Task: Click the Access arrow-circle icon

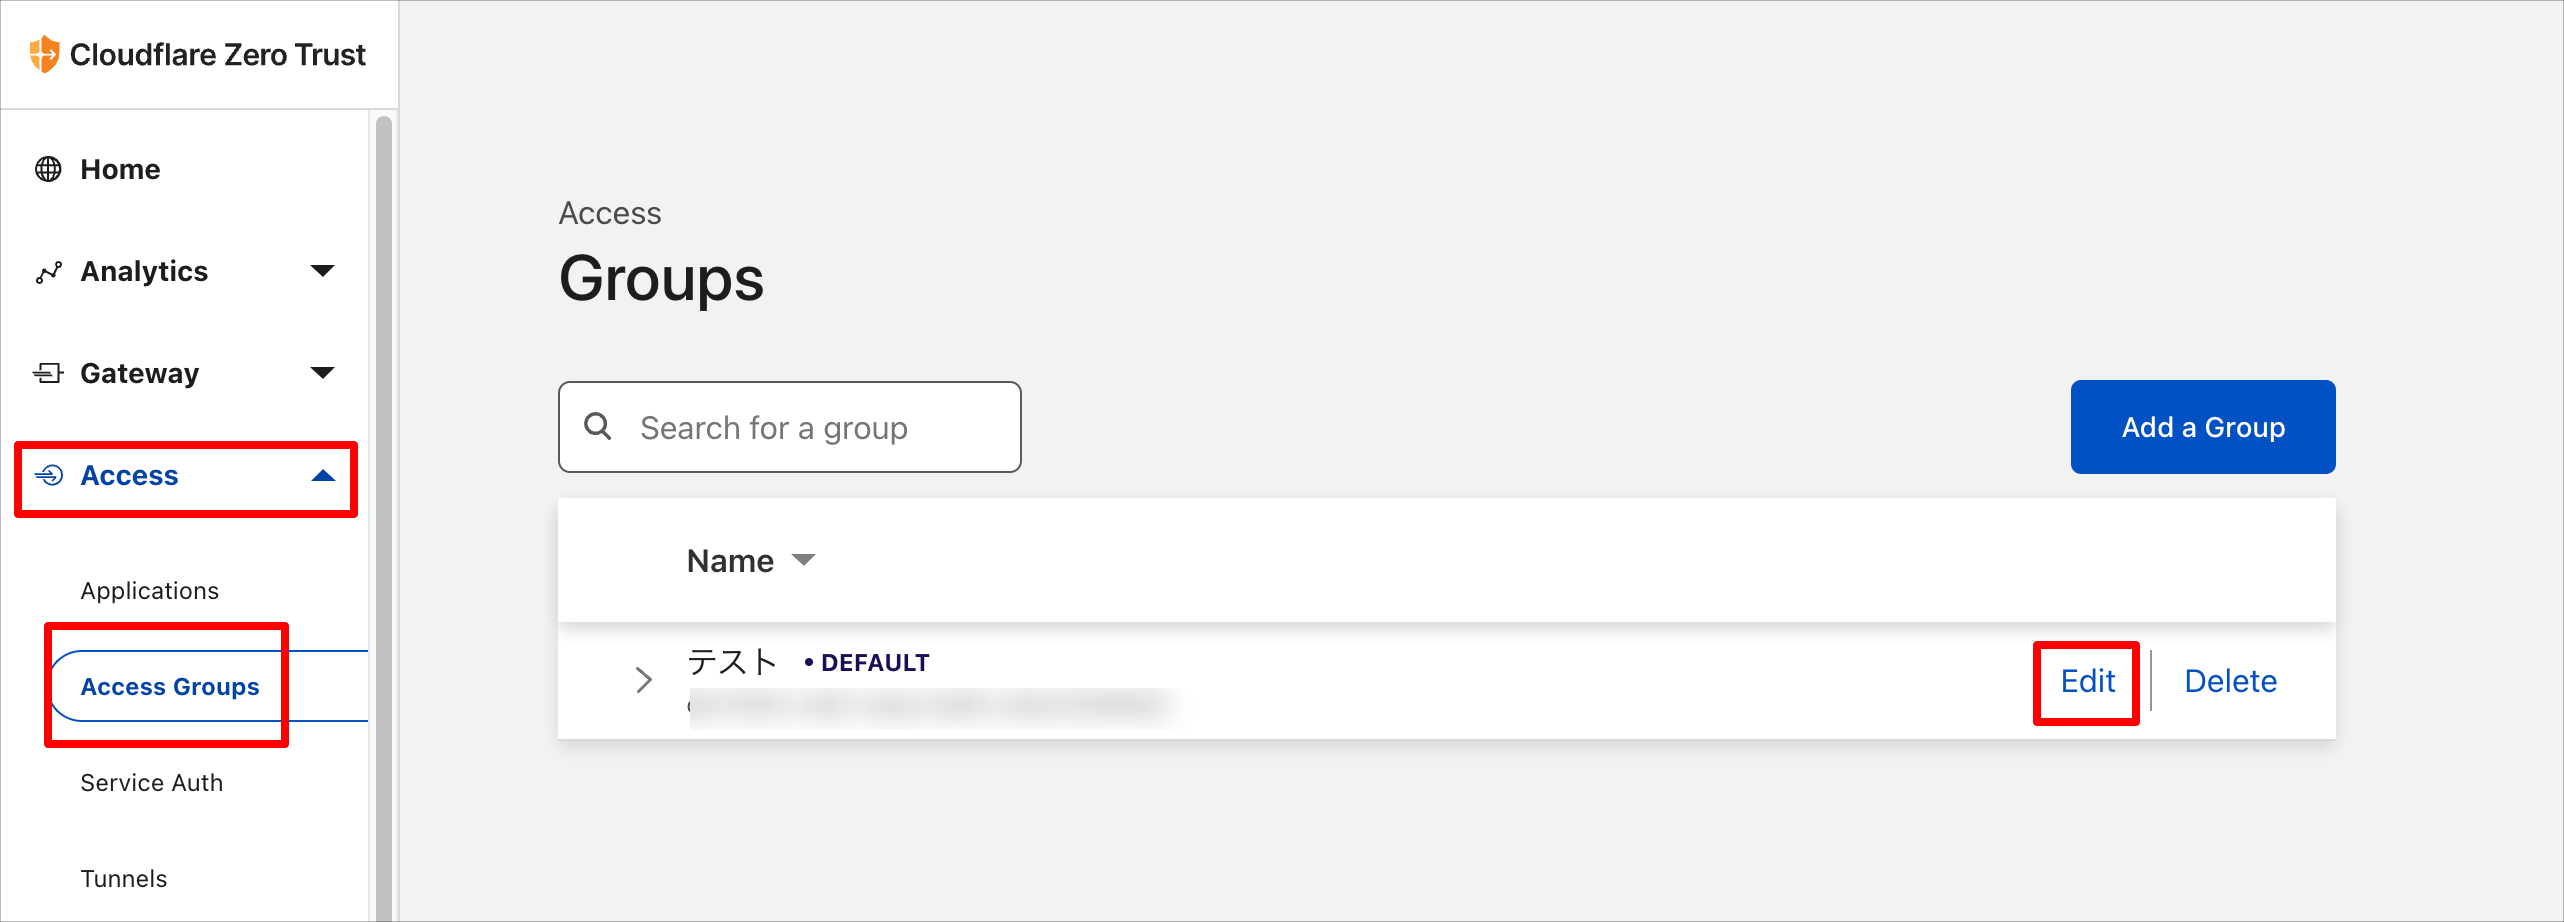Action: [x=49, y=475]
